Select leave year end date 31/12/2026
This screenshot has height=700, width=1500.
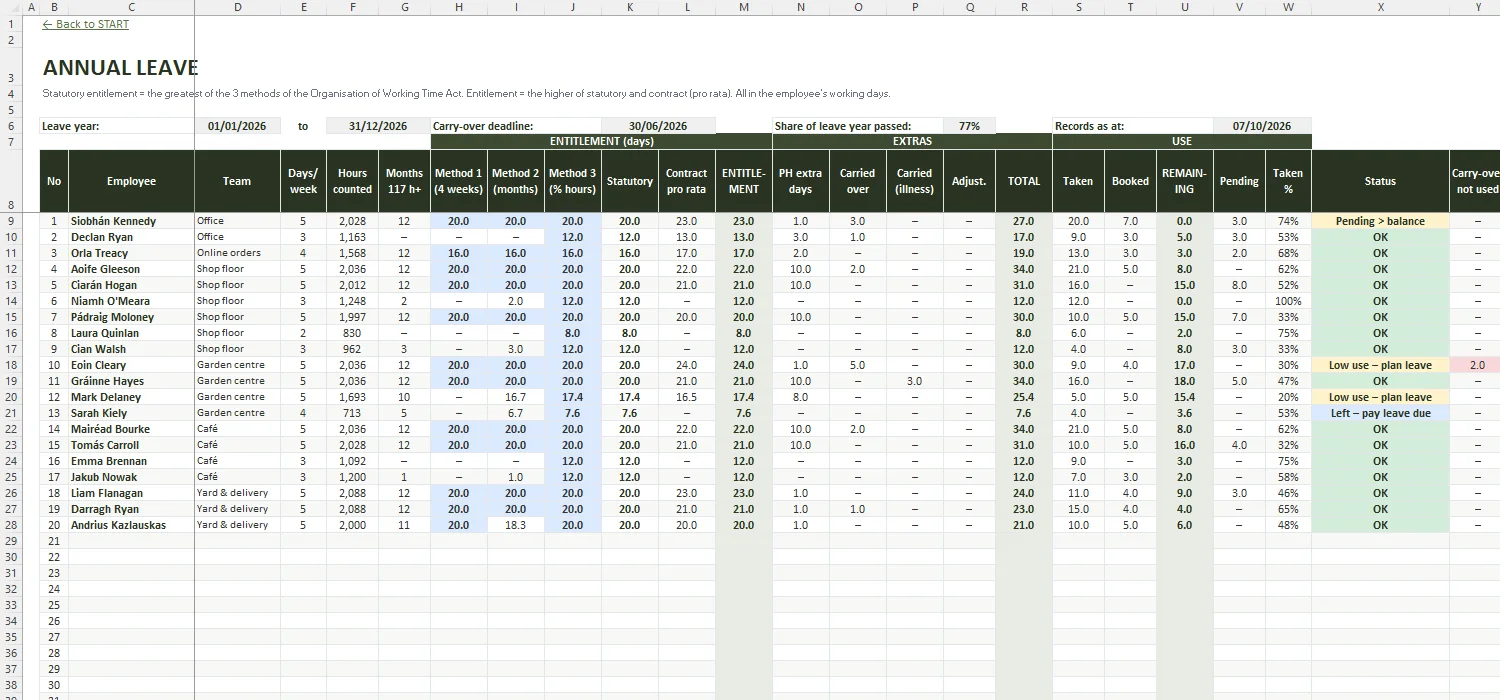point(378,126)
